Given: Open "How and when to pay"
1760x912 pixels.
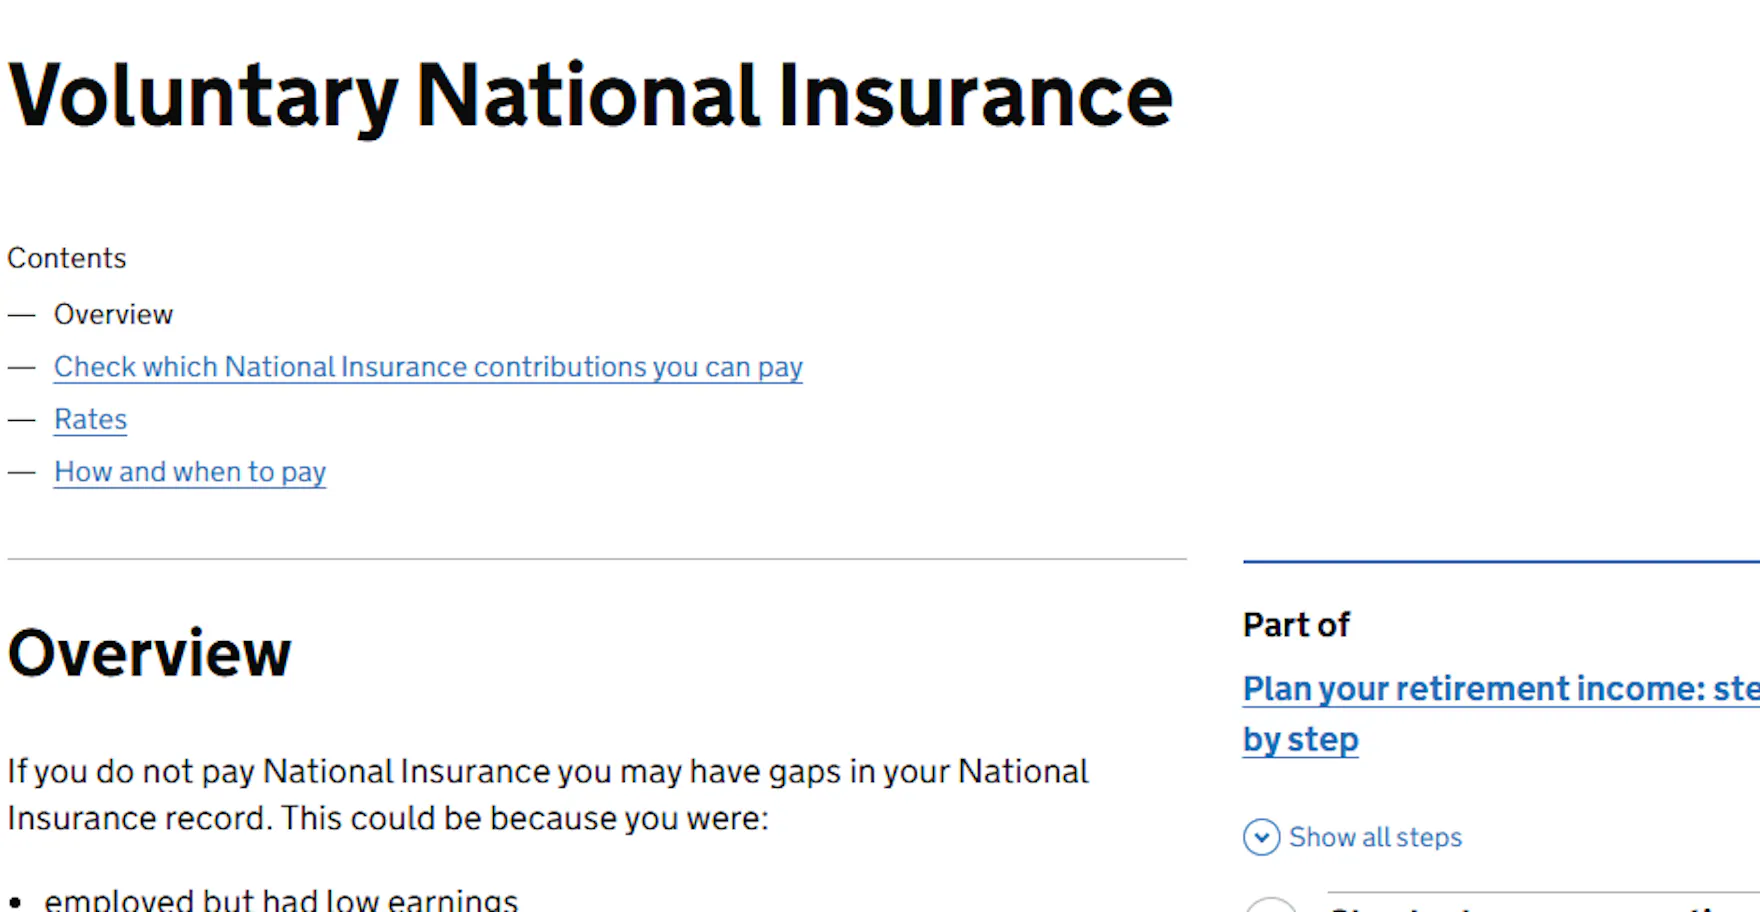Looking at the screenshot, I should (189, 471).
